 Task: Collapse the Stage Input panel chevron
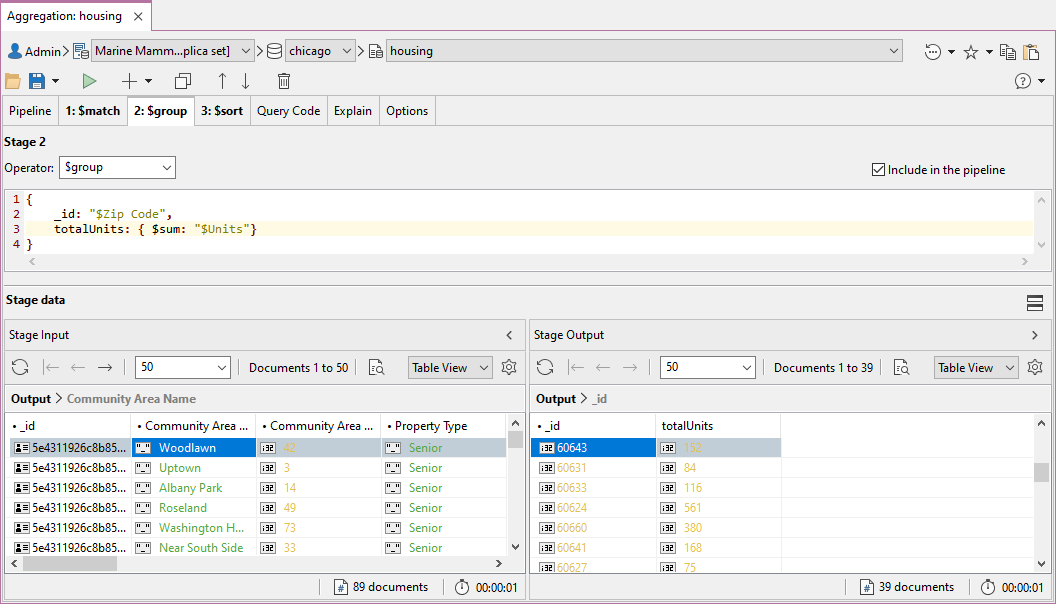click(x=509, y=335)
